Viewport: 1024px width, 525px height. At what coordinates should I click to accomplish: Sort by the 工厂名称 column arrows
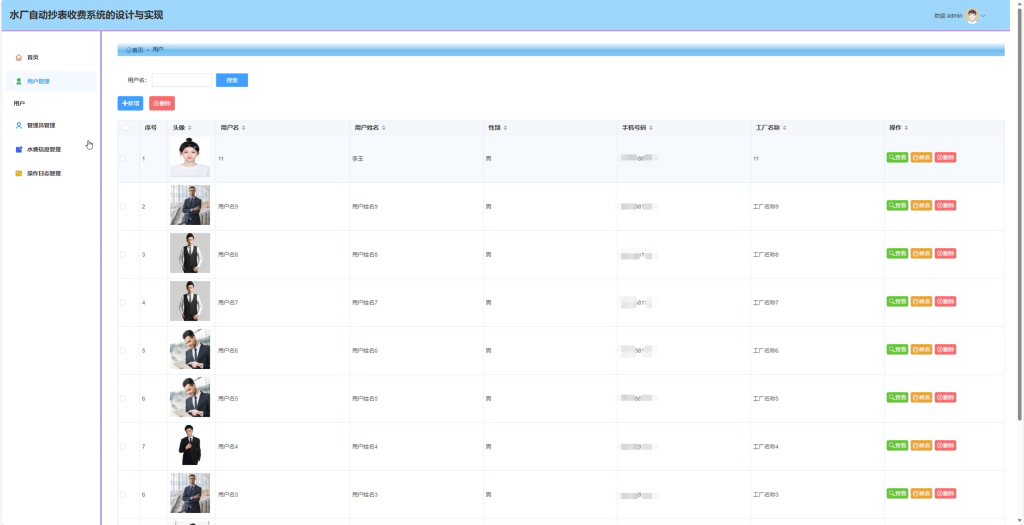pos(785,128)
